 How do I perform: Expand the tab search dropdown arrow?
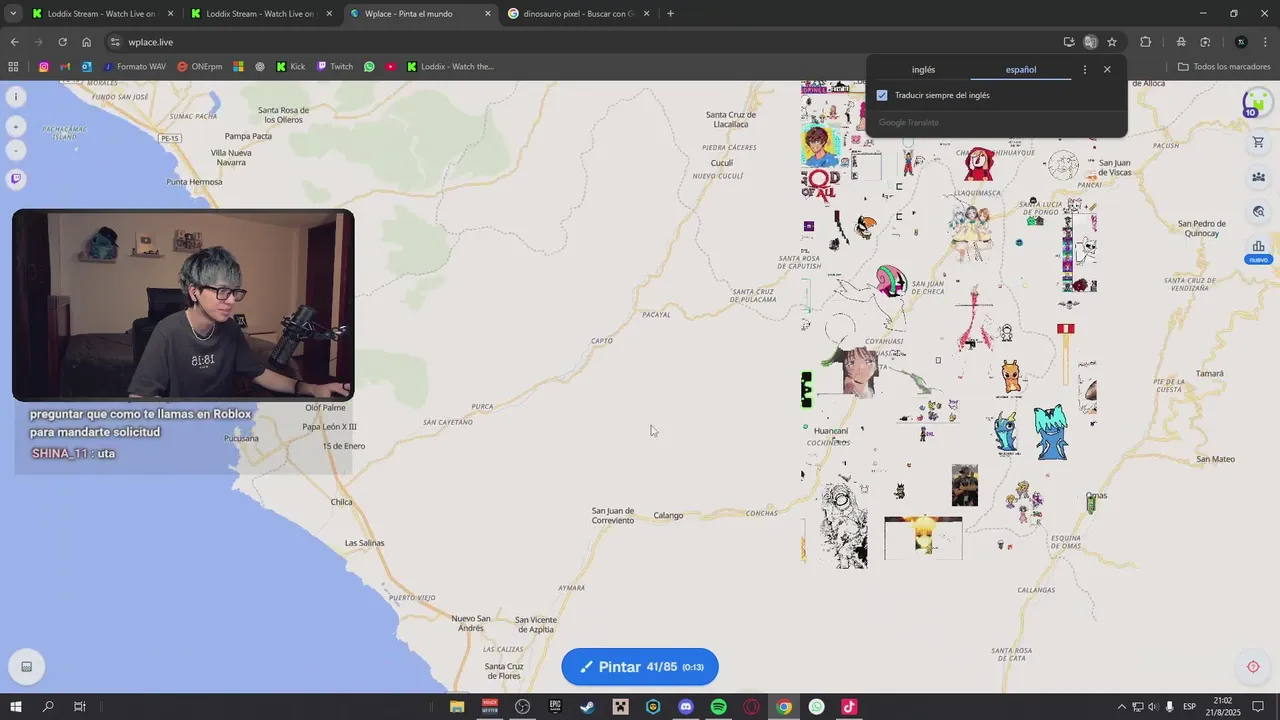point(13,14)
